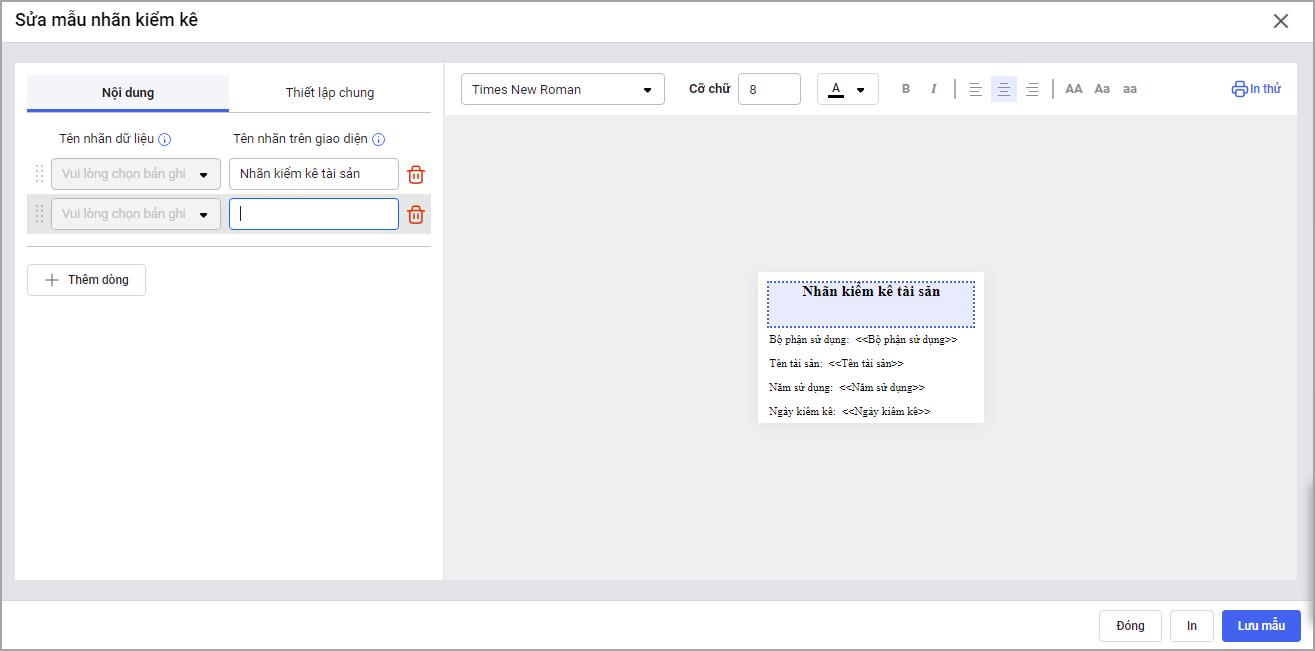Toggle italic text formatting
This screenshot has height=651, width=1315.
[934, 89]
